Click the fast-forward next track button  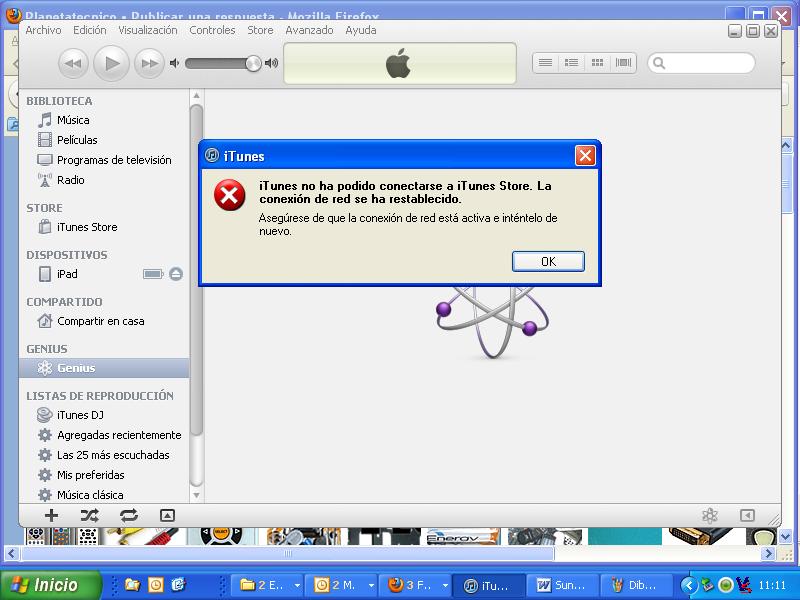[x=149, y=63]
